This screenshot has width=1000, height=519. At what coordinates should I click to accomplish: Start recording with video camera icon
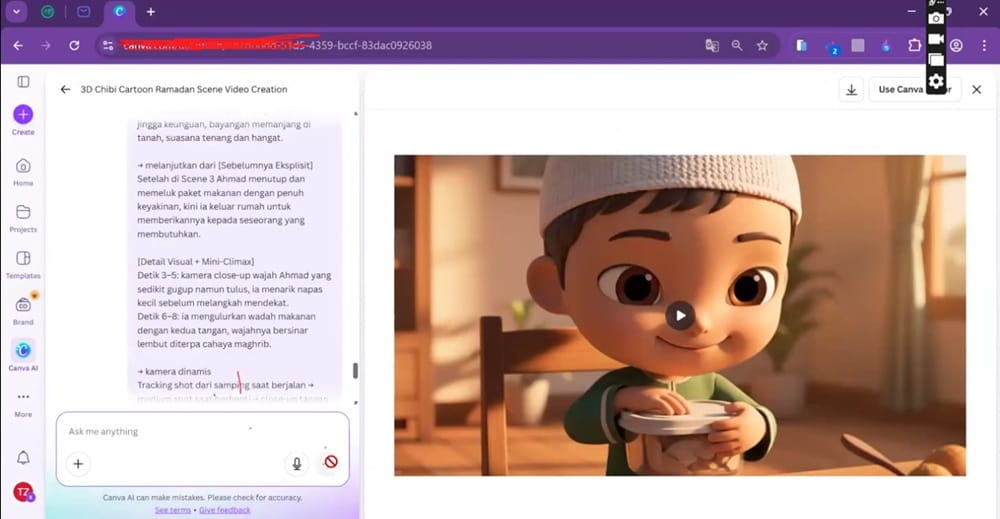[x=936, y=39]
